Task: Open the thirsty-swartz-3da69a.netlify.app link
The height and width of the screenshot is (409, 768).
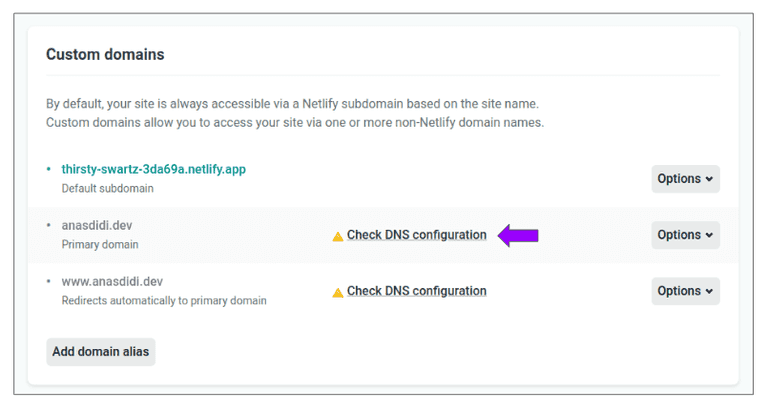Action: click(153, 170)
